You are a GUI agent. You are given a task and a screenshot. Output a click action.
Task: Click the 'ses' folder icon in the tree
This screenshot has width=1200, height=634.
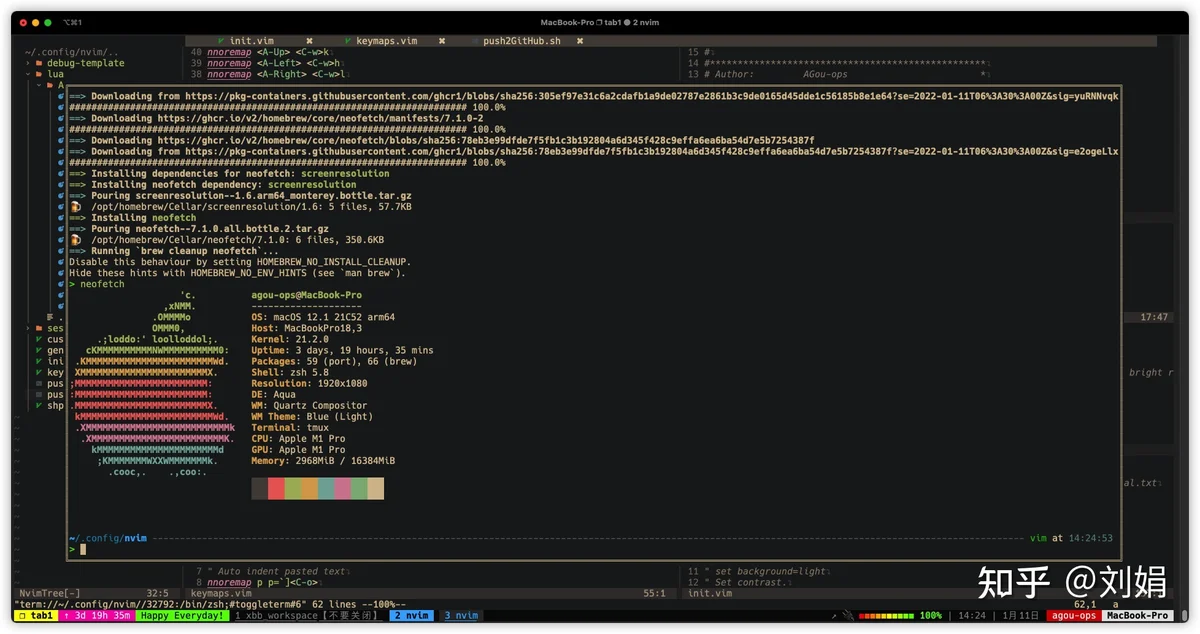[x=39, y=328]
